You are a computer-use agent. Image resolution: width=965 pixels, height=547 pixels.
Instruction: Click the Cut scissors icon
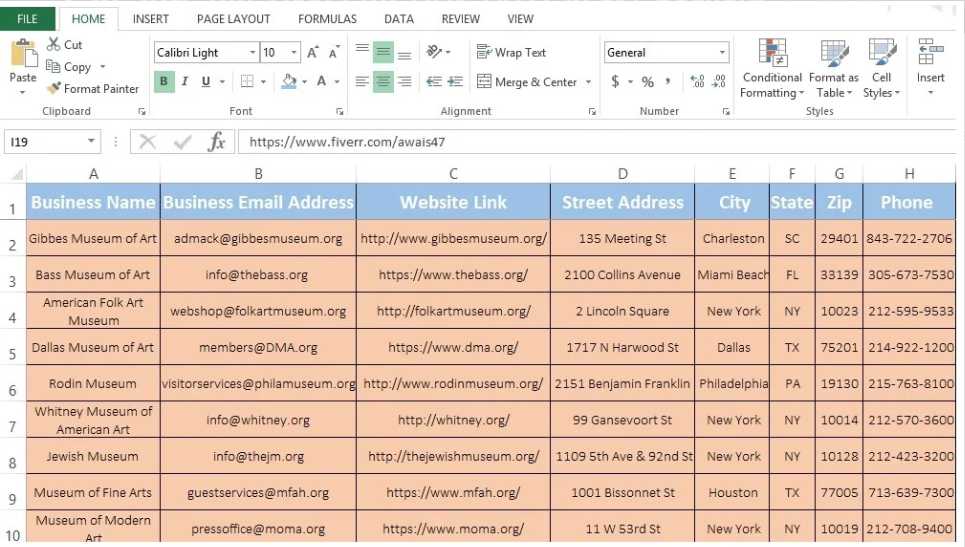54,44
